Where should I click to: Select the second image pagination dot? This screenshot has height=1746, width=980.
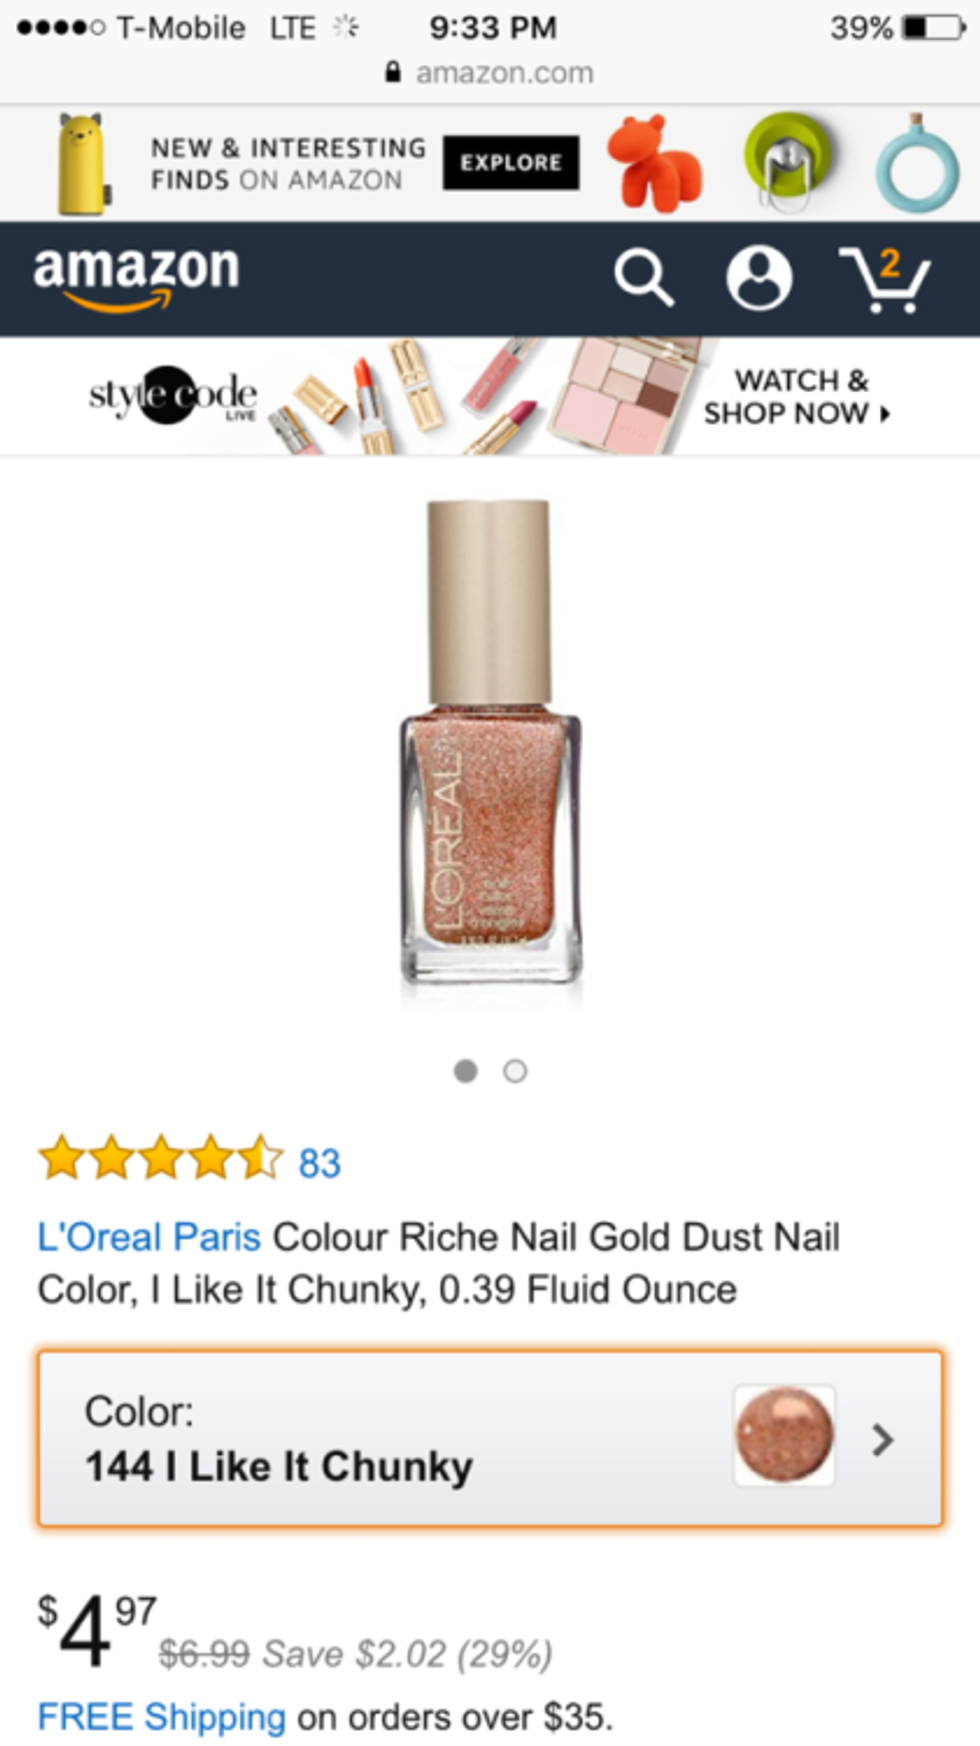coord(515,1071)
